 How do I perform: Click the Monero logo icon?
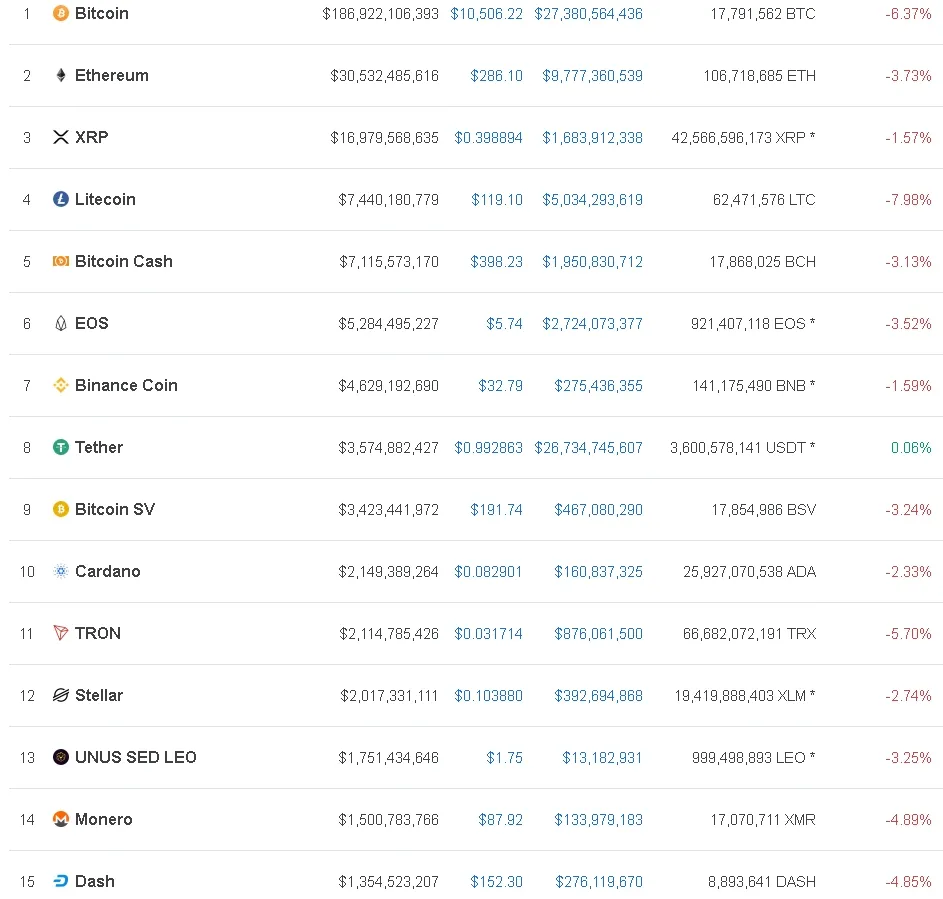coord(61,820)
